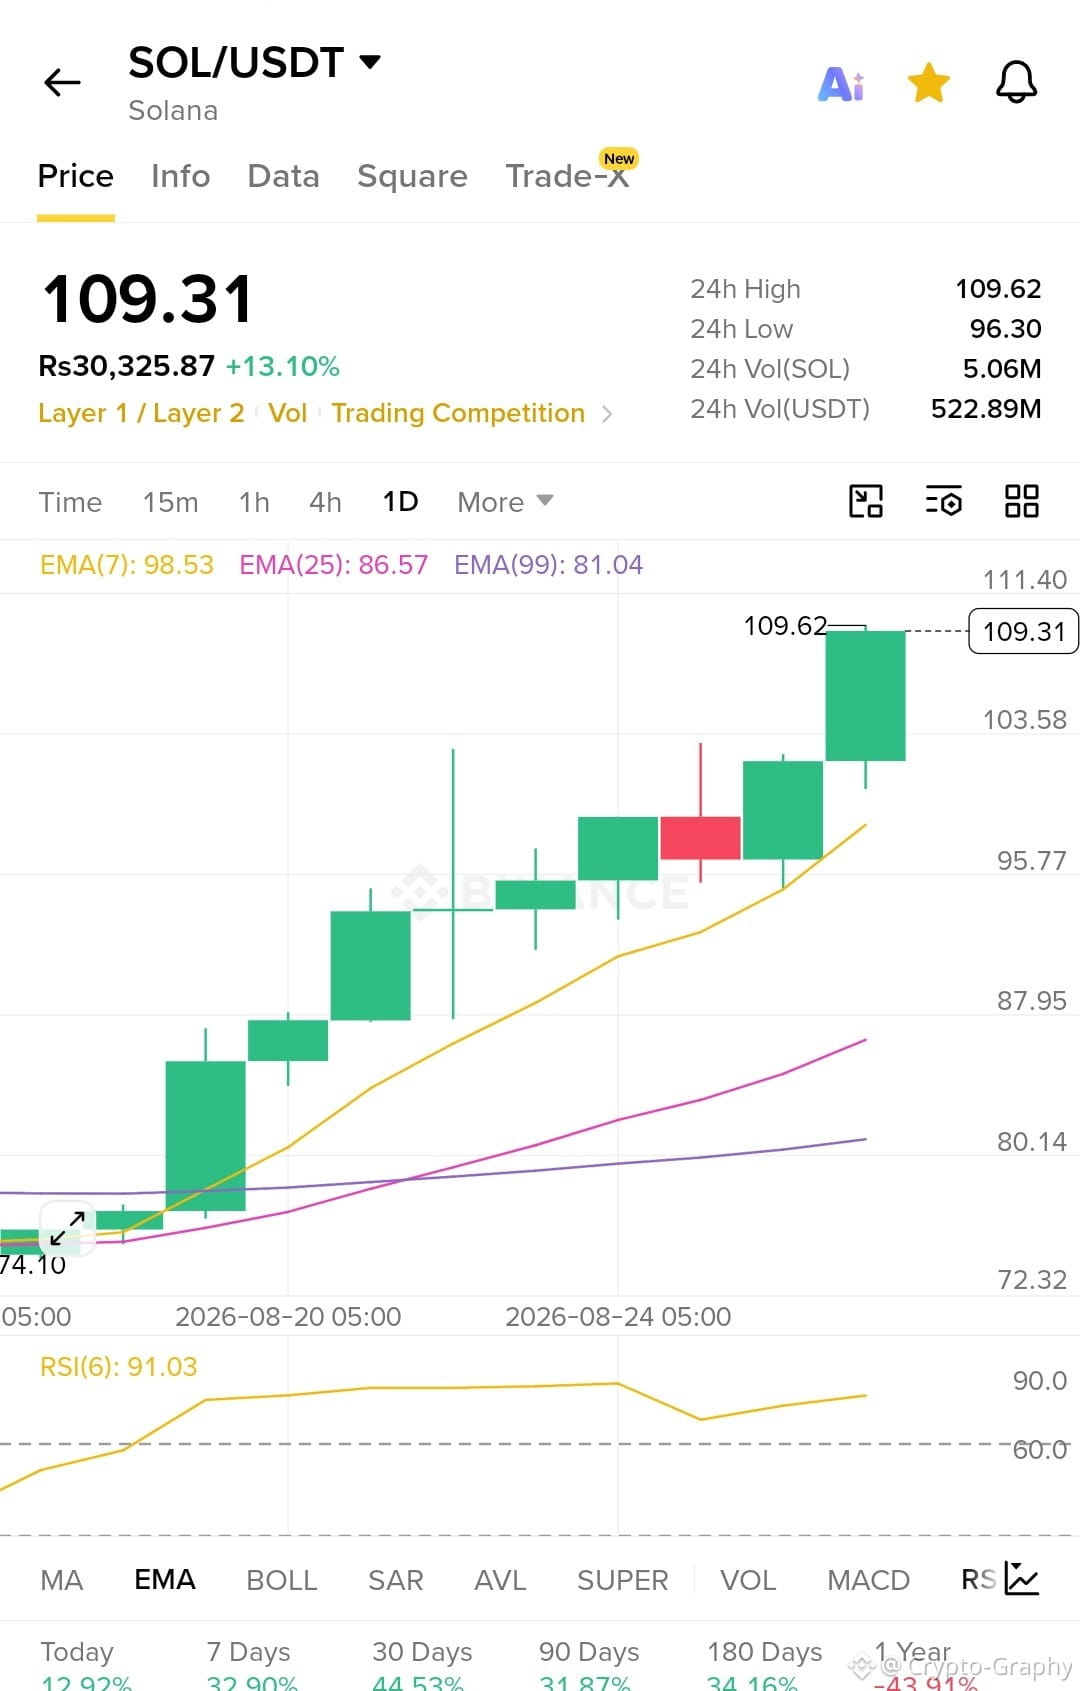This screenshot has height=1691, width=1080.
Task: Click the EMA(7): 98.53 label
Action: [127, 565]
